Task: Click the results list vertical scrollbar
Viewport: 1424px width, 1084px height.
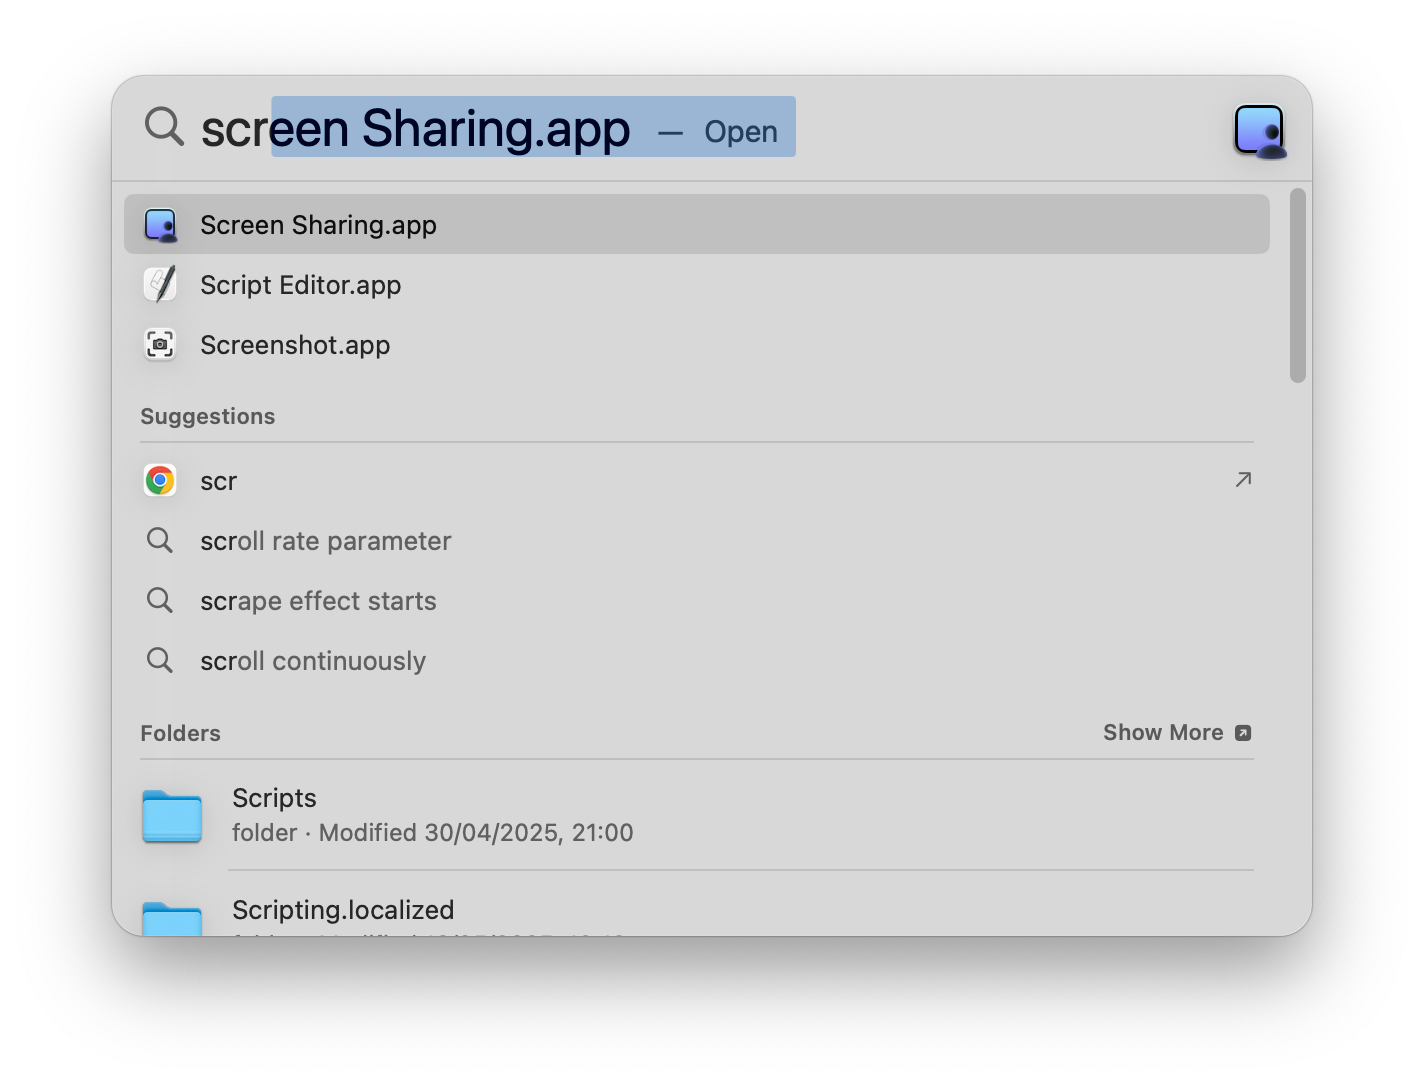Action: click(x=1298, y=286)
